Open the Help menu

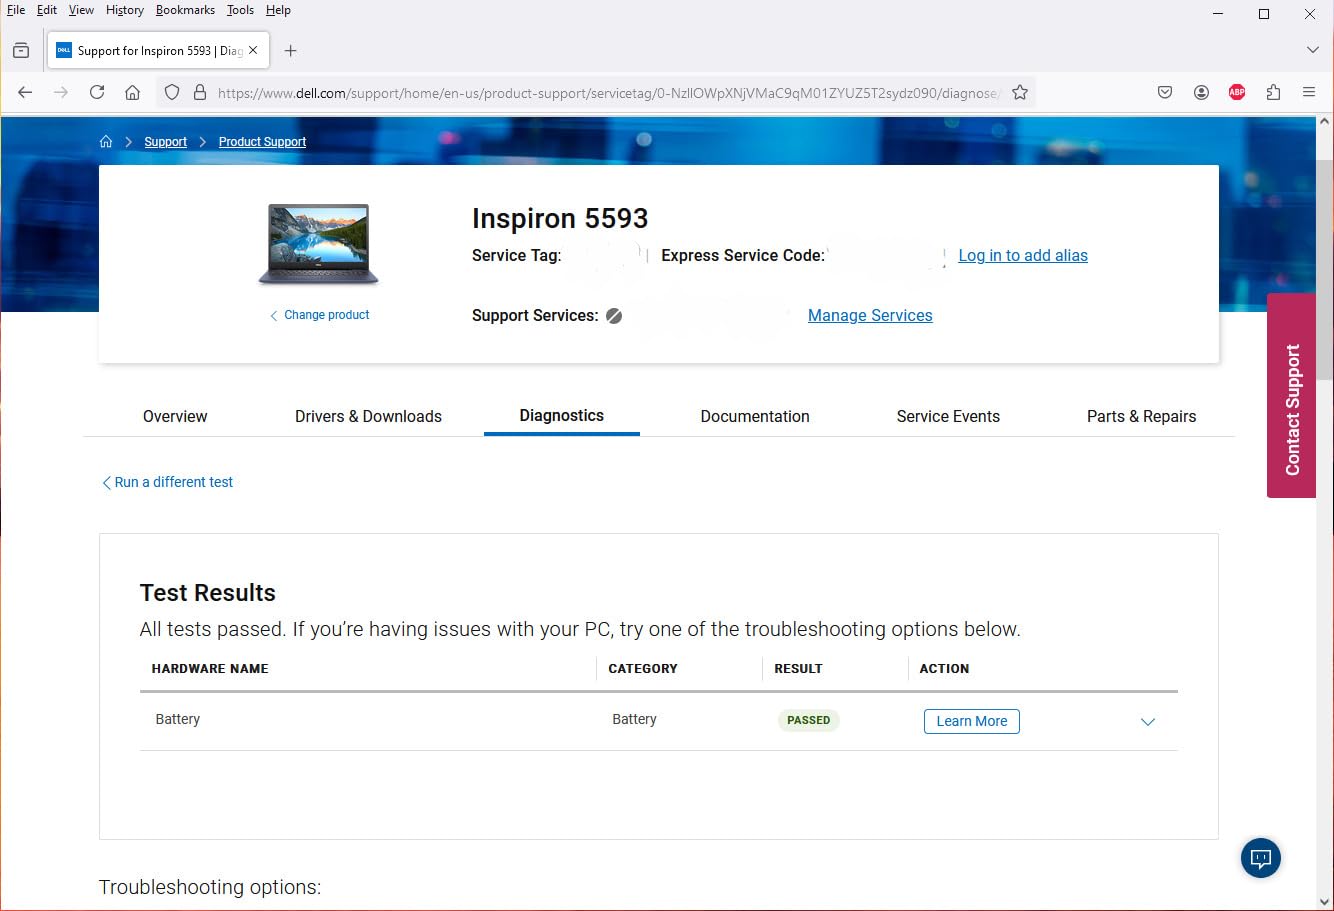[x=278, y=10]
